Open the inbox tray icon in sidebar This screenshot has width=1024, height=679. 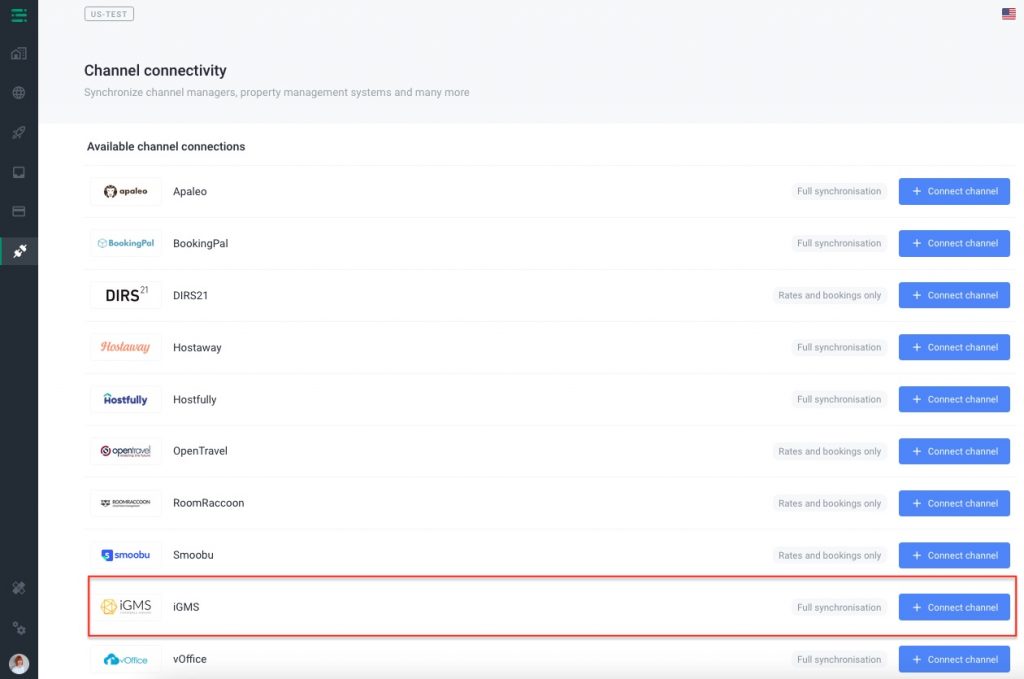point(19,172)
